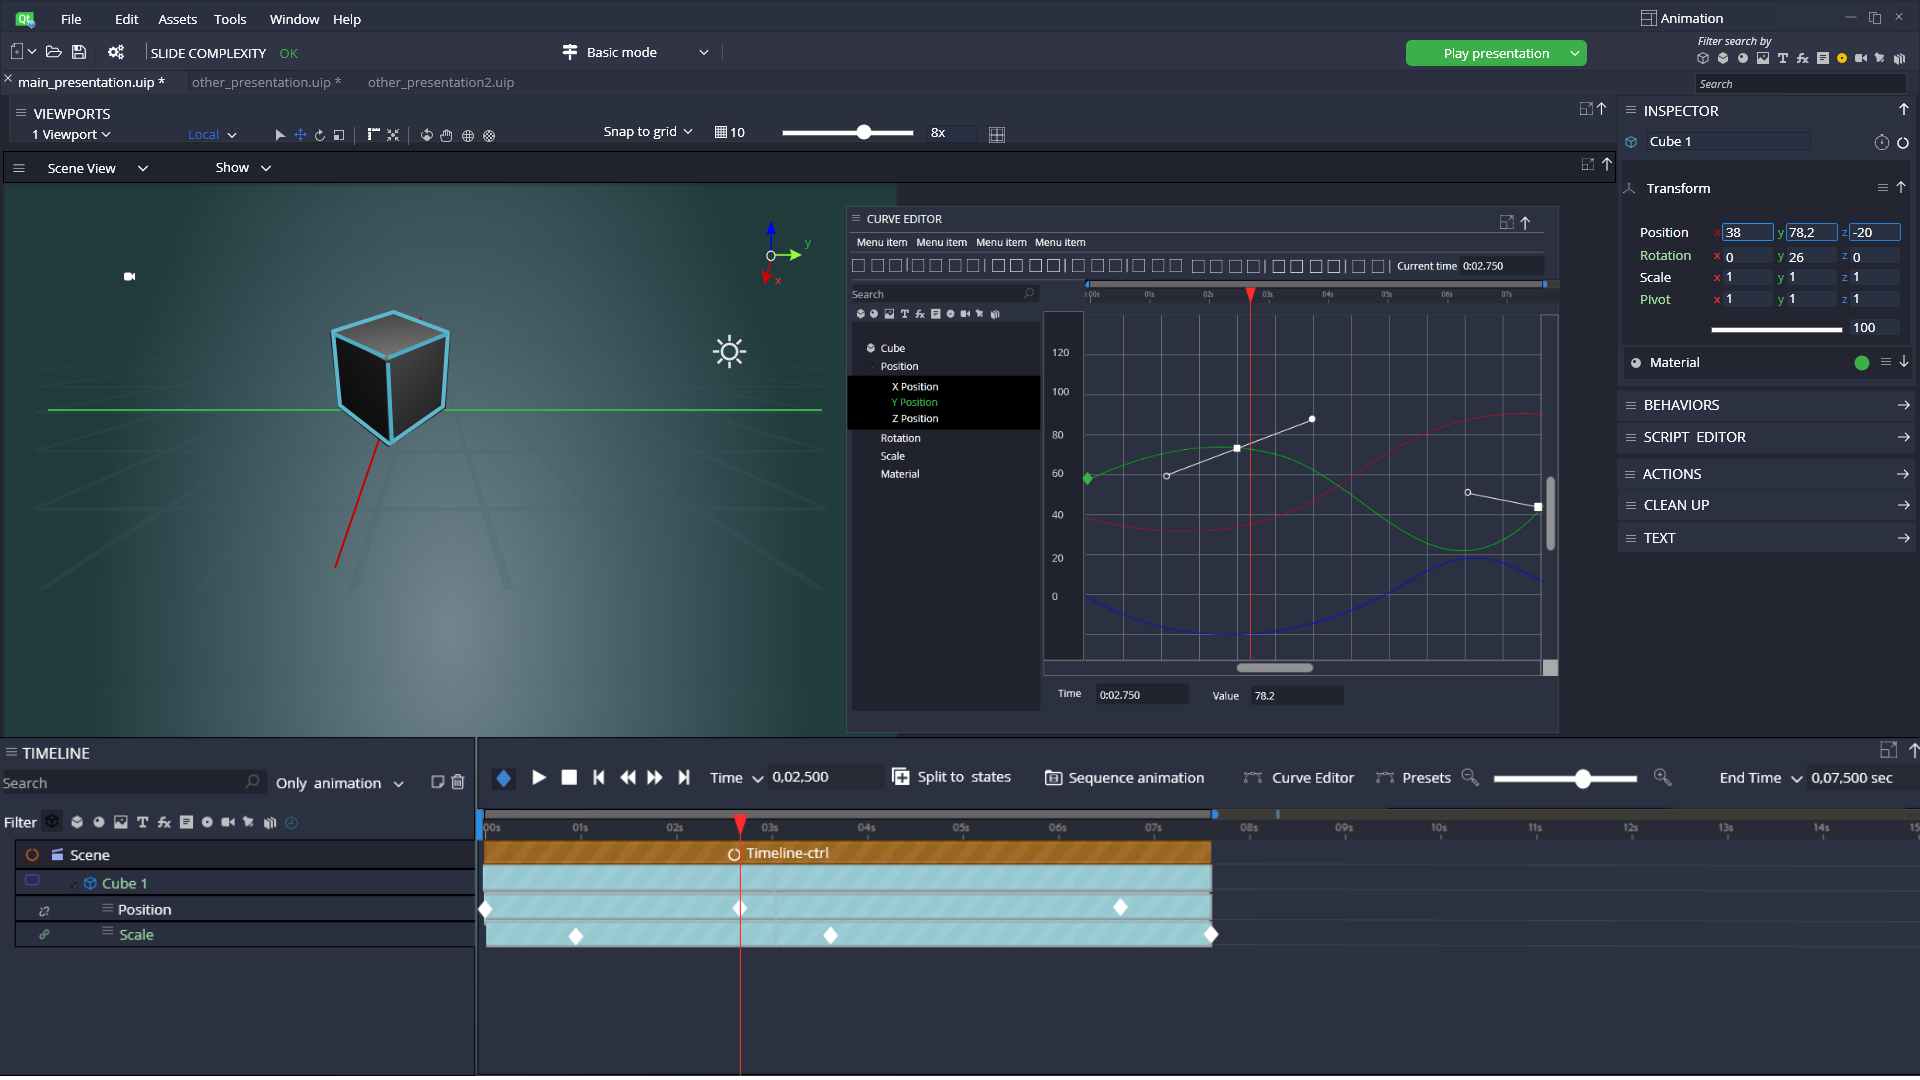The width and height of the screenshot is (1920, 1080).
Task: Click the save file icon
Action: coord(79,52)
